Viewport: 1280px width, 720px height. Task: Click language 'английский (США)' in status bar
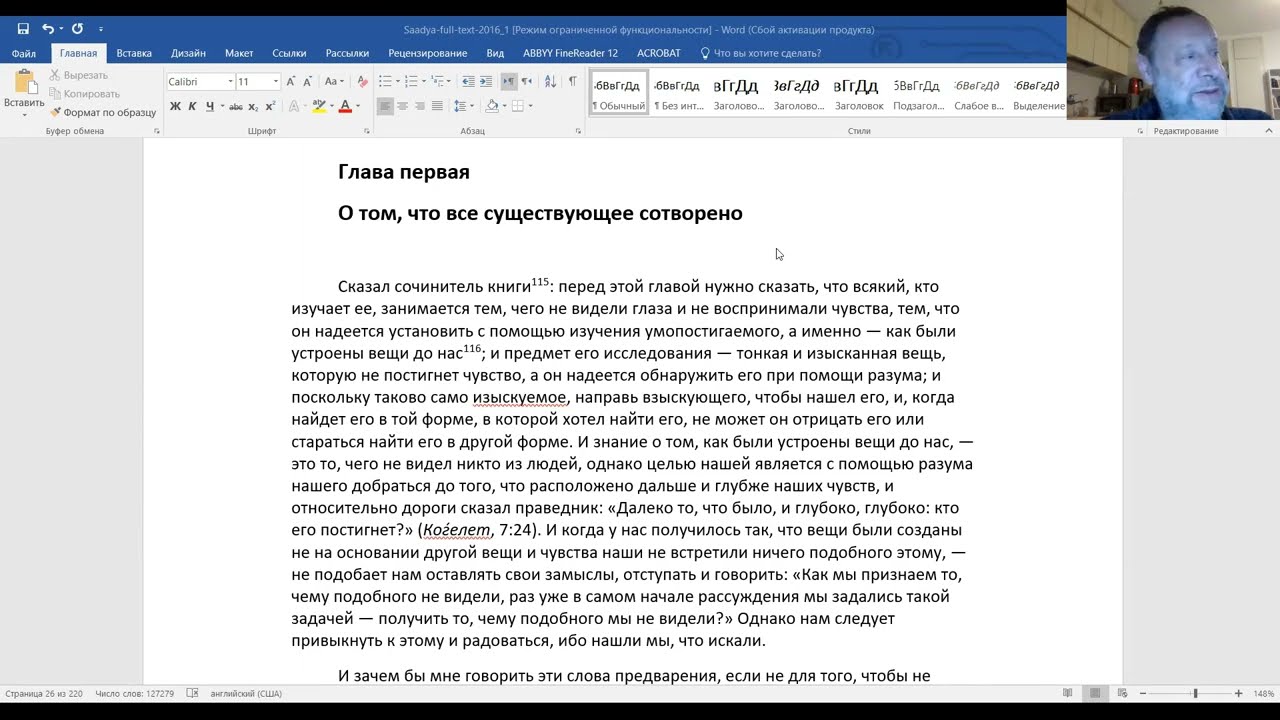[246, 693]
